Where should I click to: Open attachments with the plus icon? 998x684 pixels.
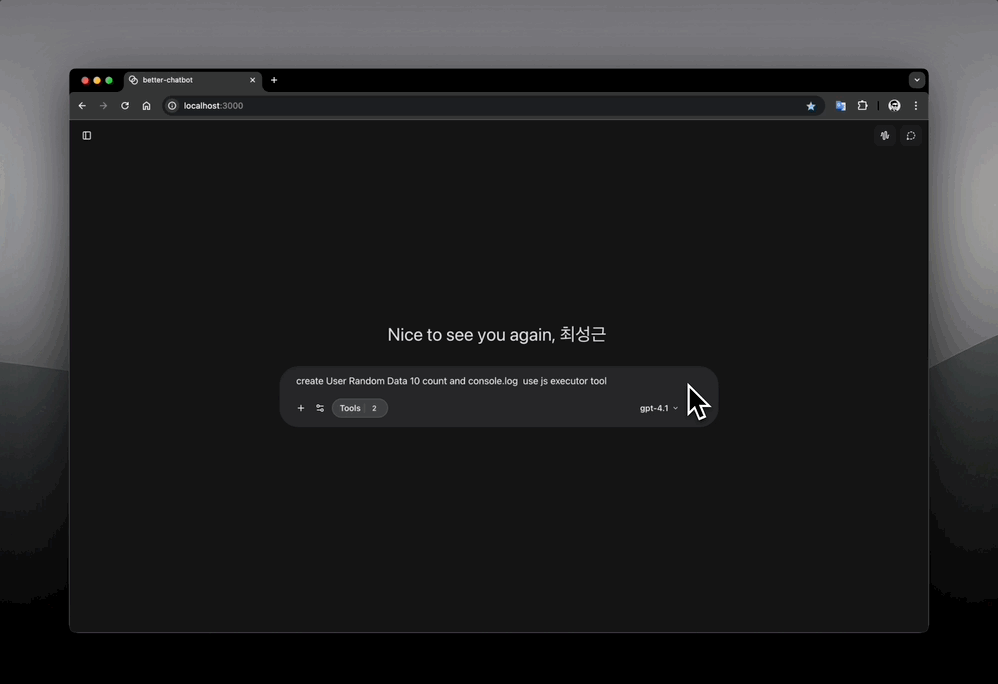click(300, 408)
